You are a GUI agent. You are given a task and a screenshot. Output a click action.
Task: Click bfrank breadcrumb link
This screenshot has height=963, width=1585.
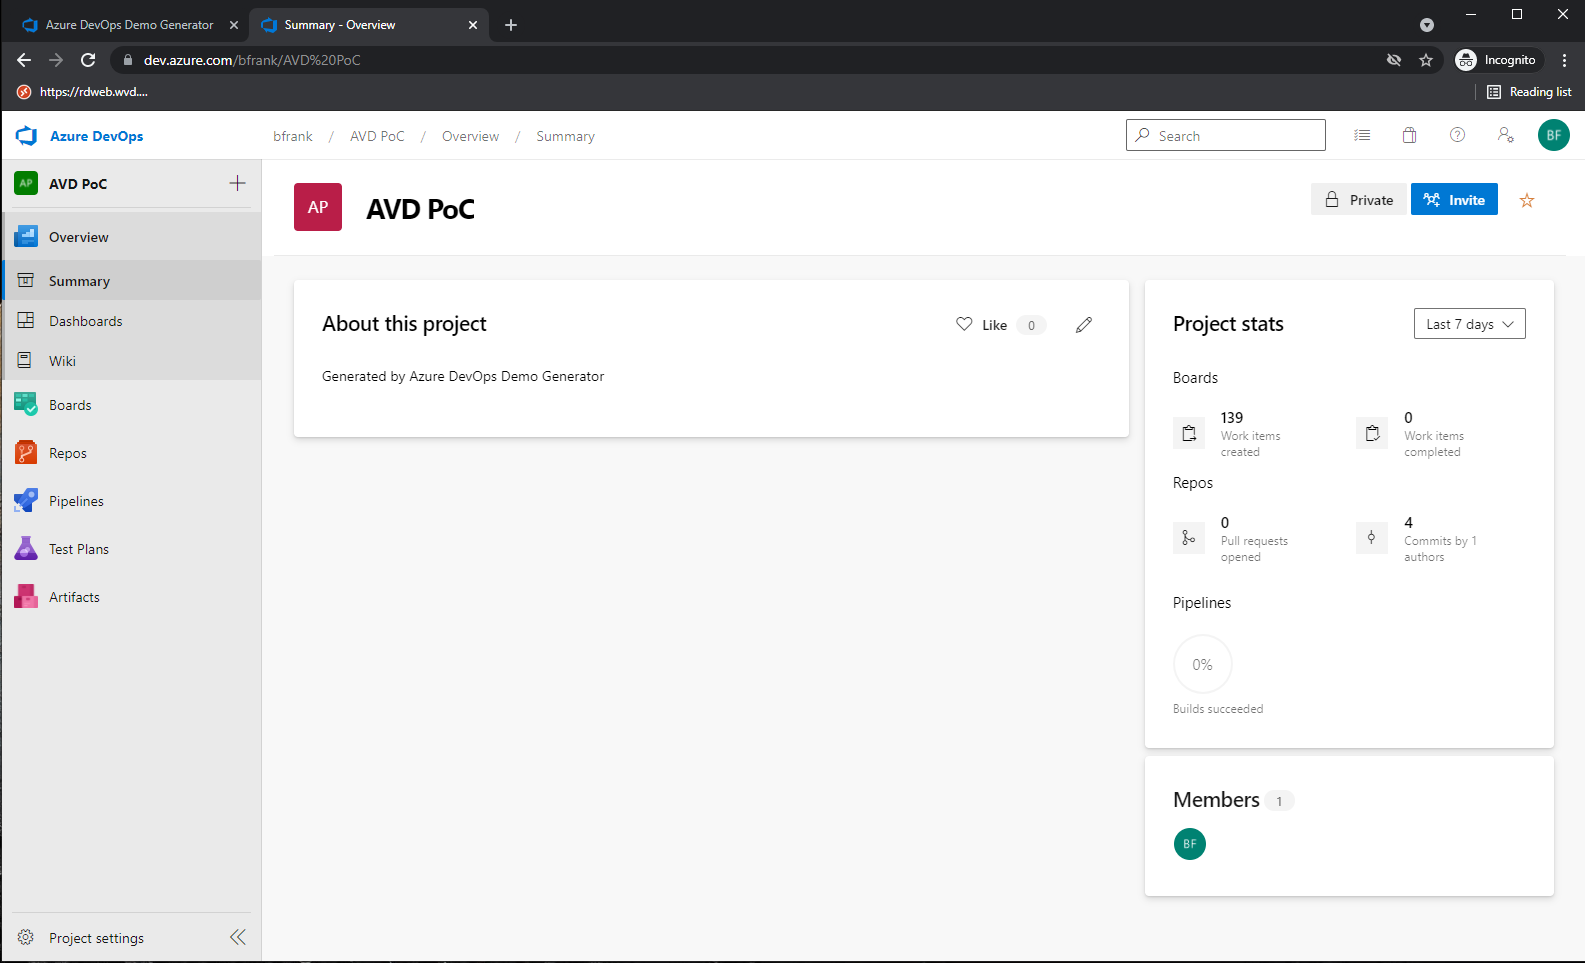pyautogui.click(x=293, y=136)
